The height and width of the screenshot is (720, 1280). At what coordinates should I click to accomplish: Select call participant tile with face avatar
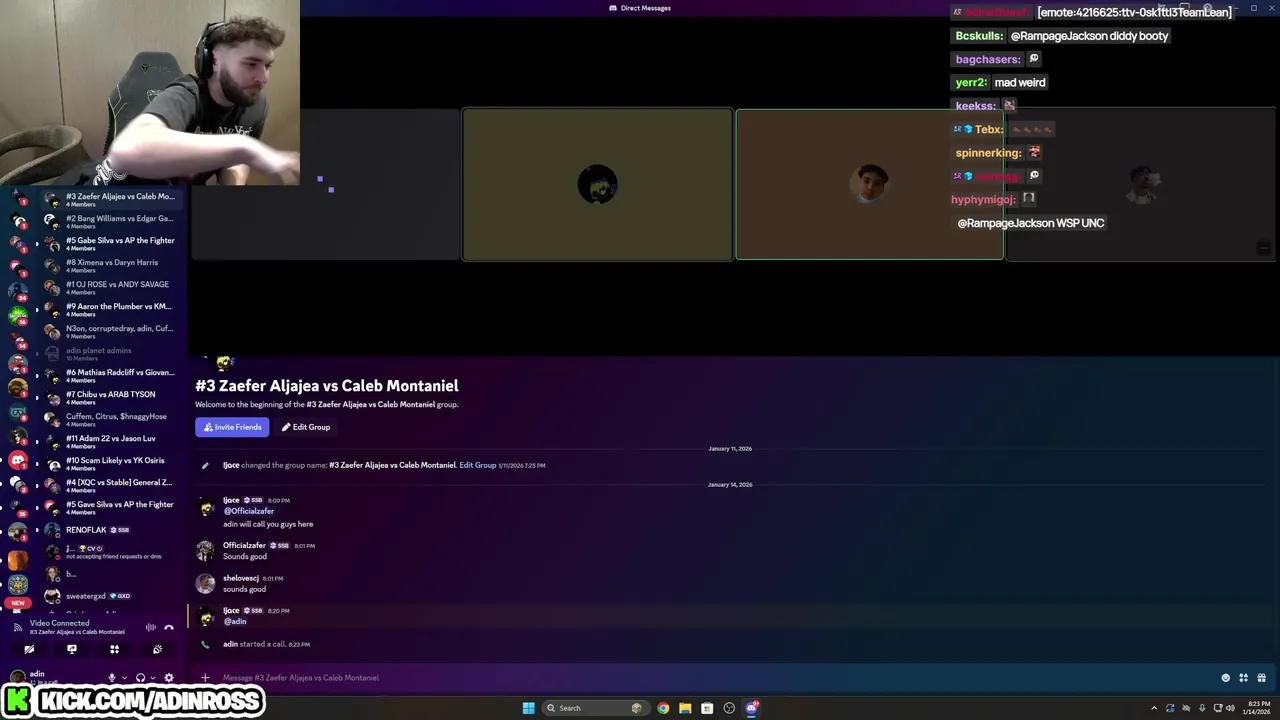[x=869, y=185]
